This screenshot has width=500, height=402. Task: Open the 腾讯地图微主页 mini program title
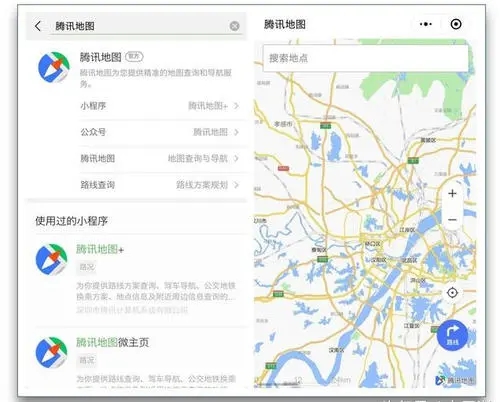click(x=112, y=342)
